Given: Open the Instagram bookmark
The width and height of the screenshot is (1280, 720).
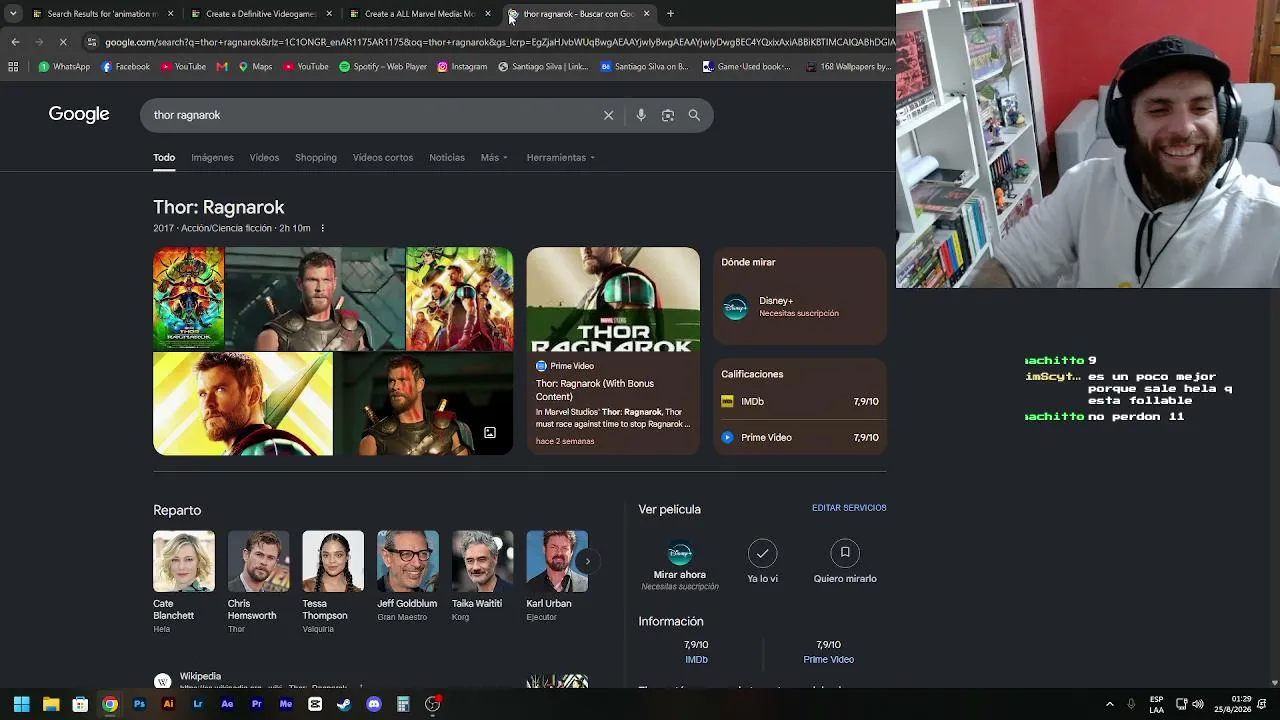Looking at the screenshot, I should 462,67.
